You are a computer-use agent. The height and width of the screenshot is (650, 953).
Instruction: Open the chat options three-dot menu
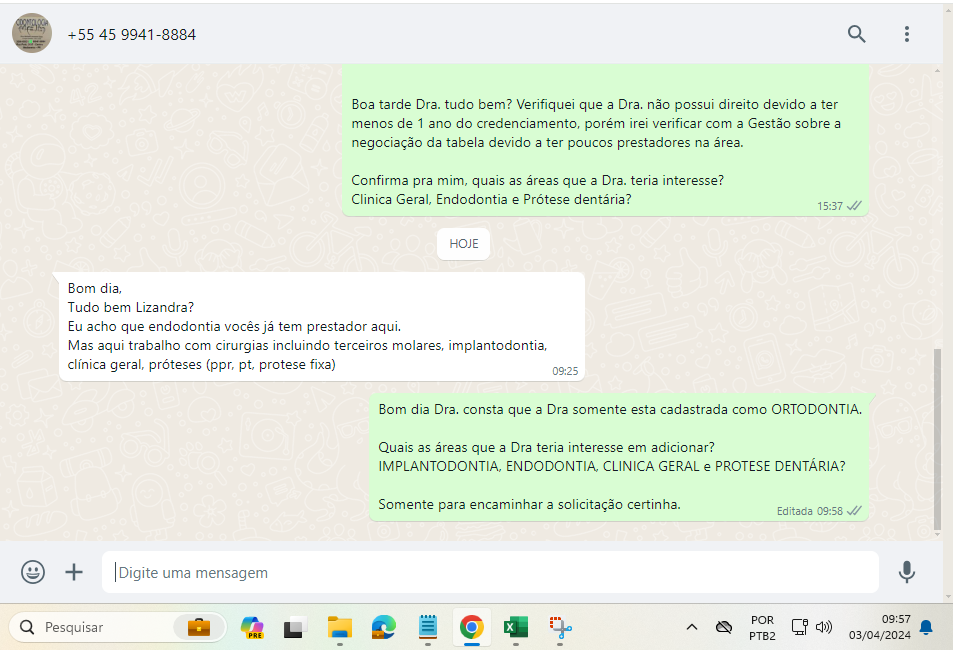(906, 34)
